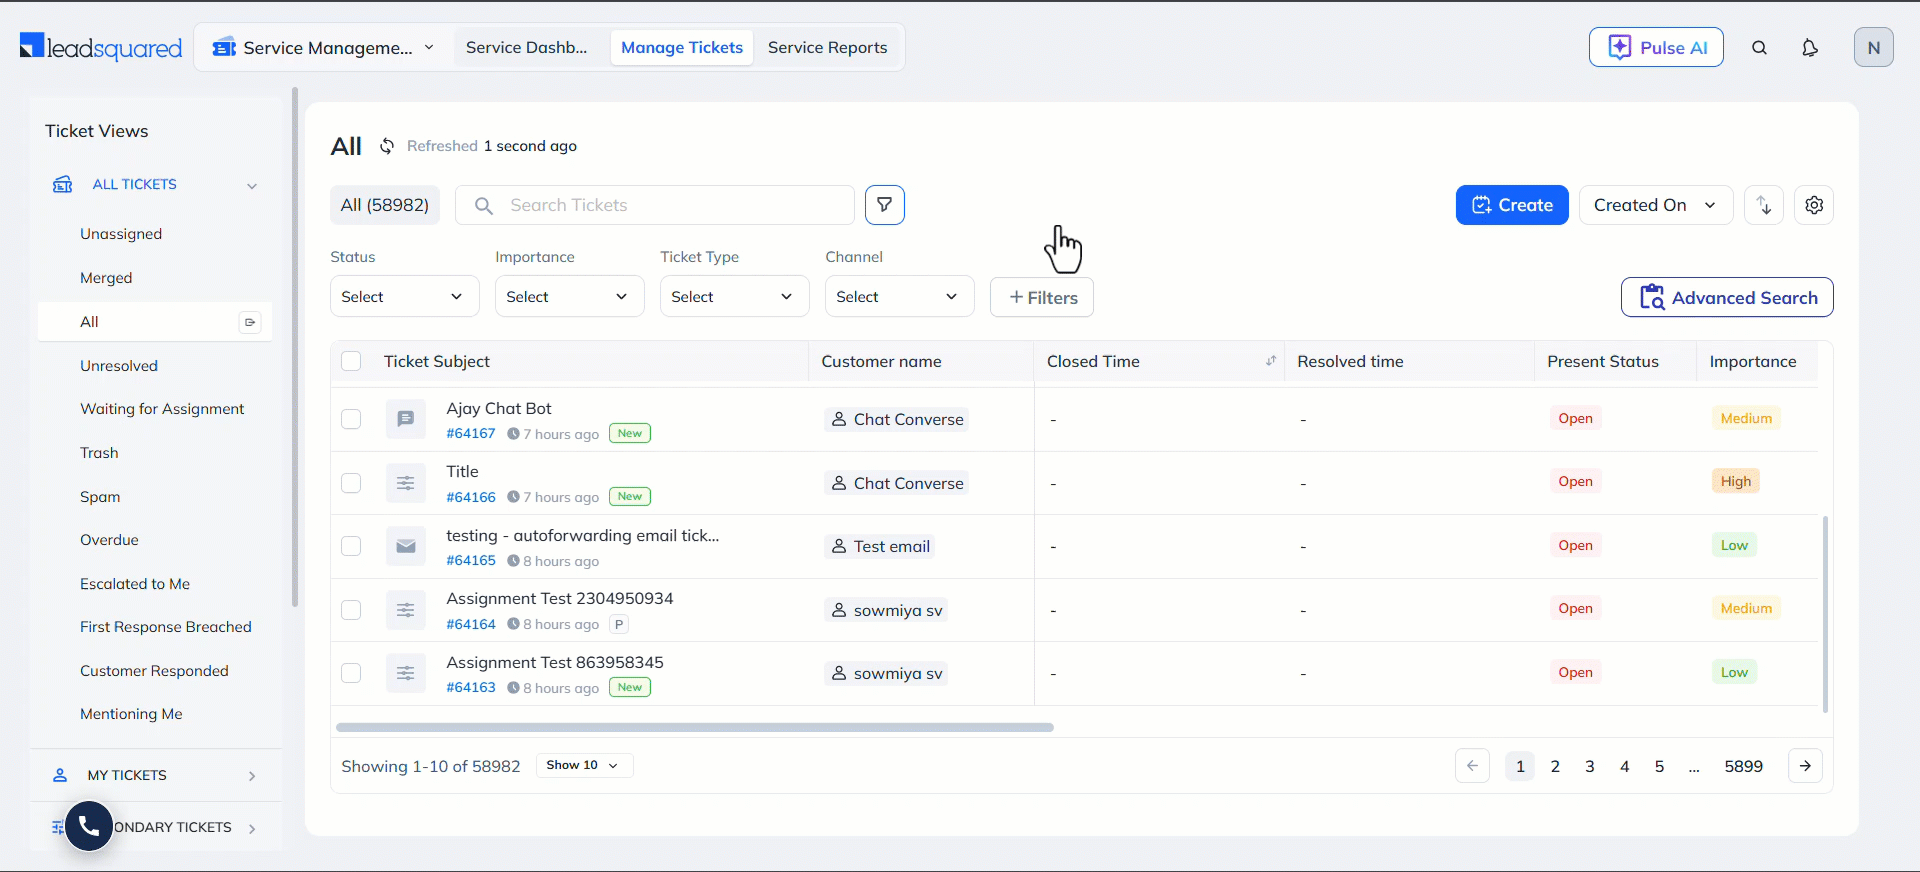Click the Create ticket button

point(1512,205)
